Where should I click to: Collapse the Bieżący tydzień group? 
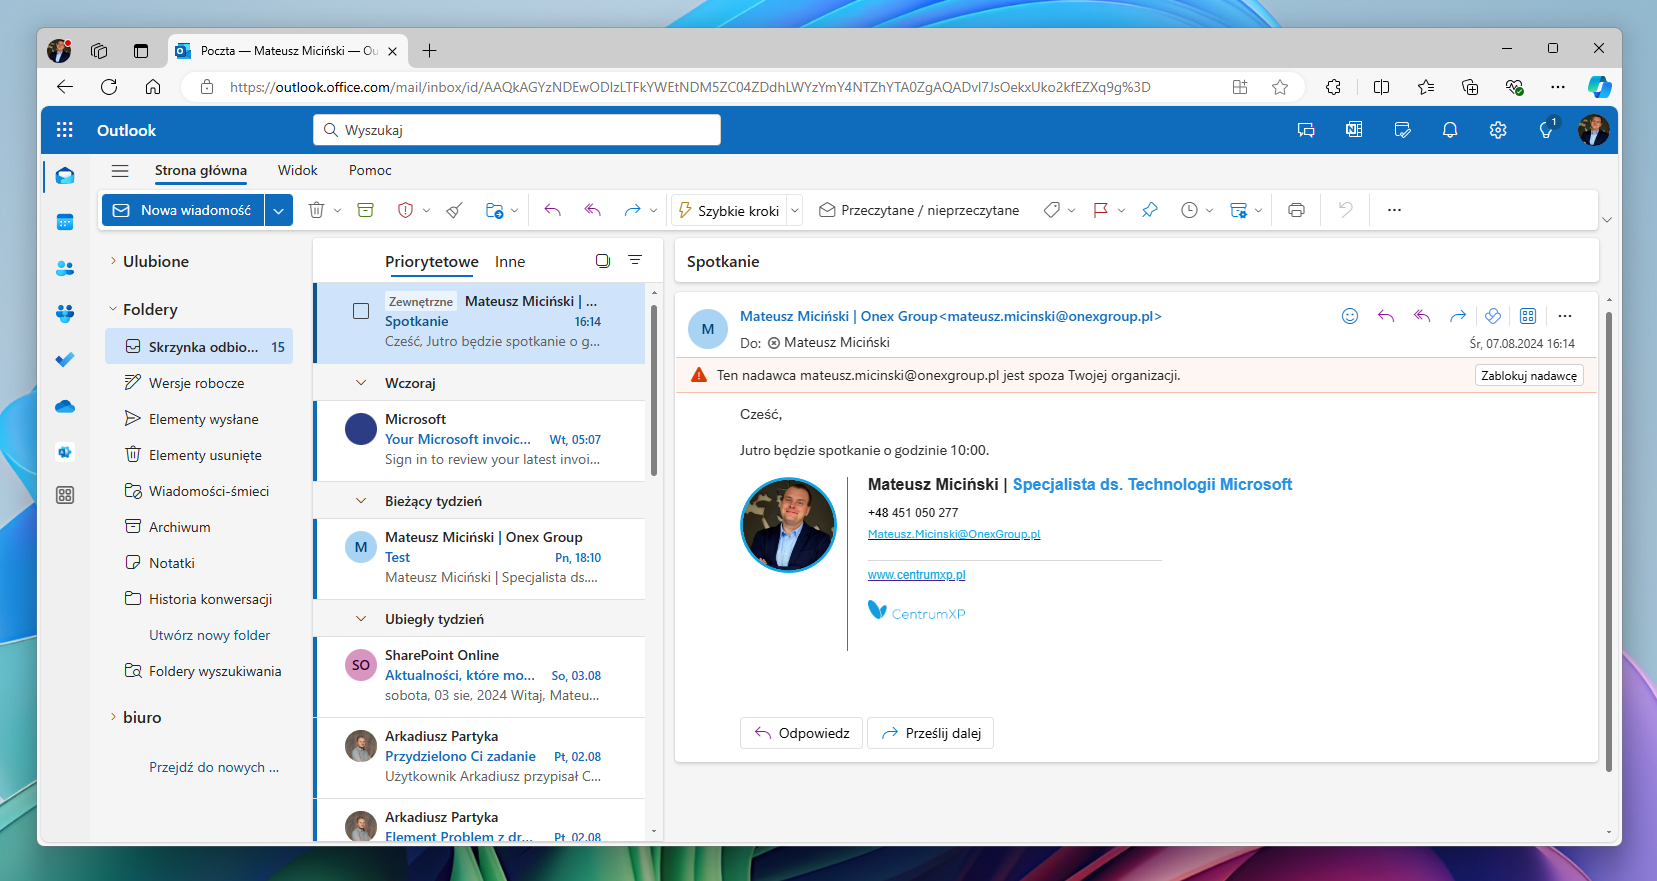coord(361,501)
